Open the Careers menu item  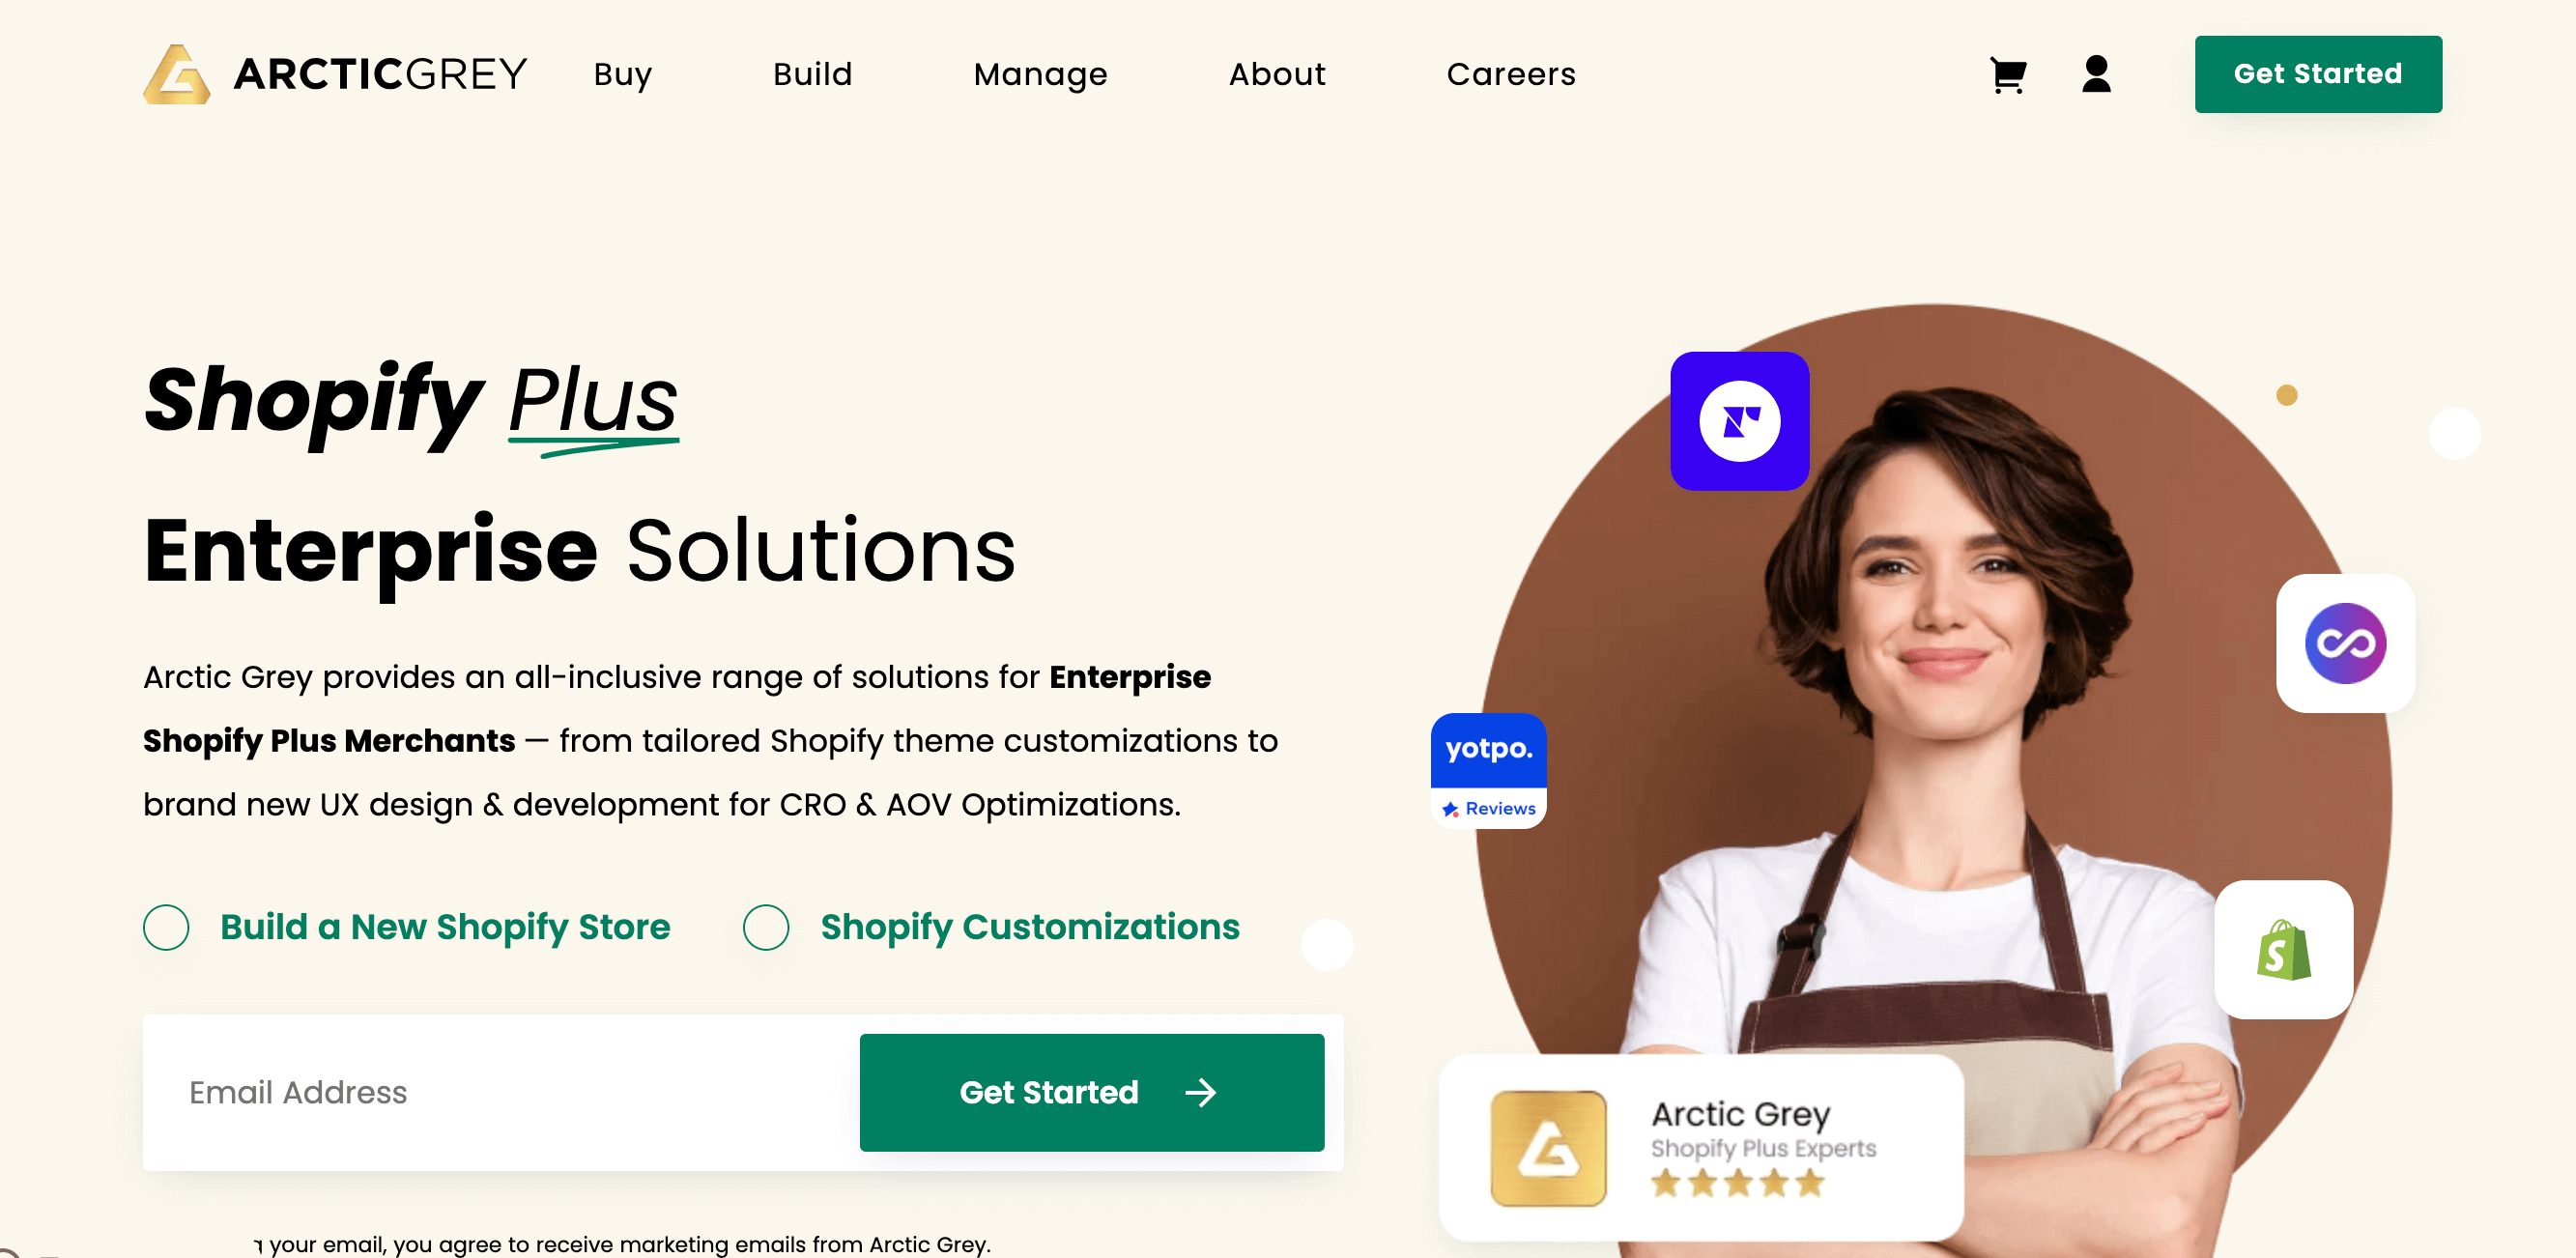[1510, 73]
